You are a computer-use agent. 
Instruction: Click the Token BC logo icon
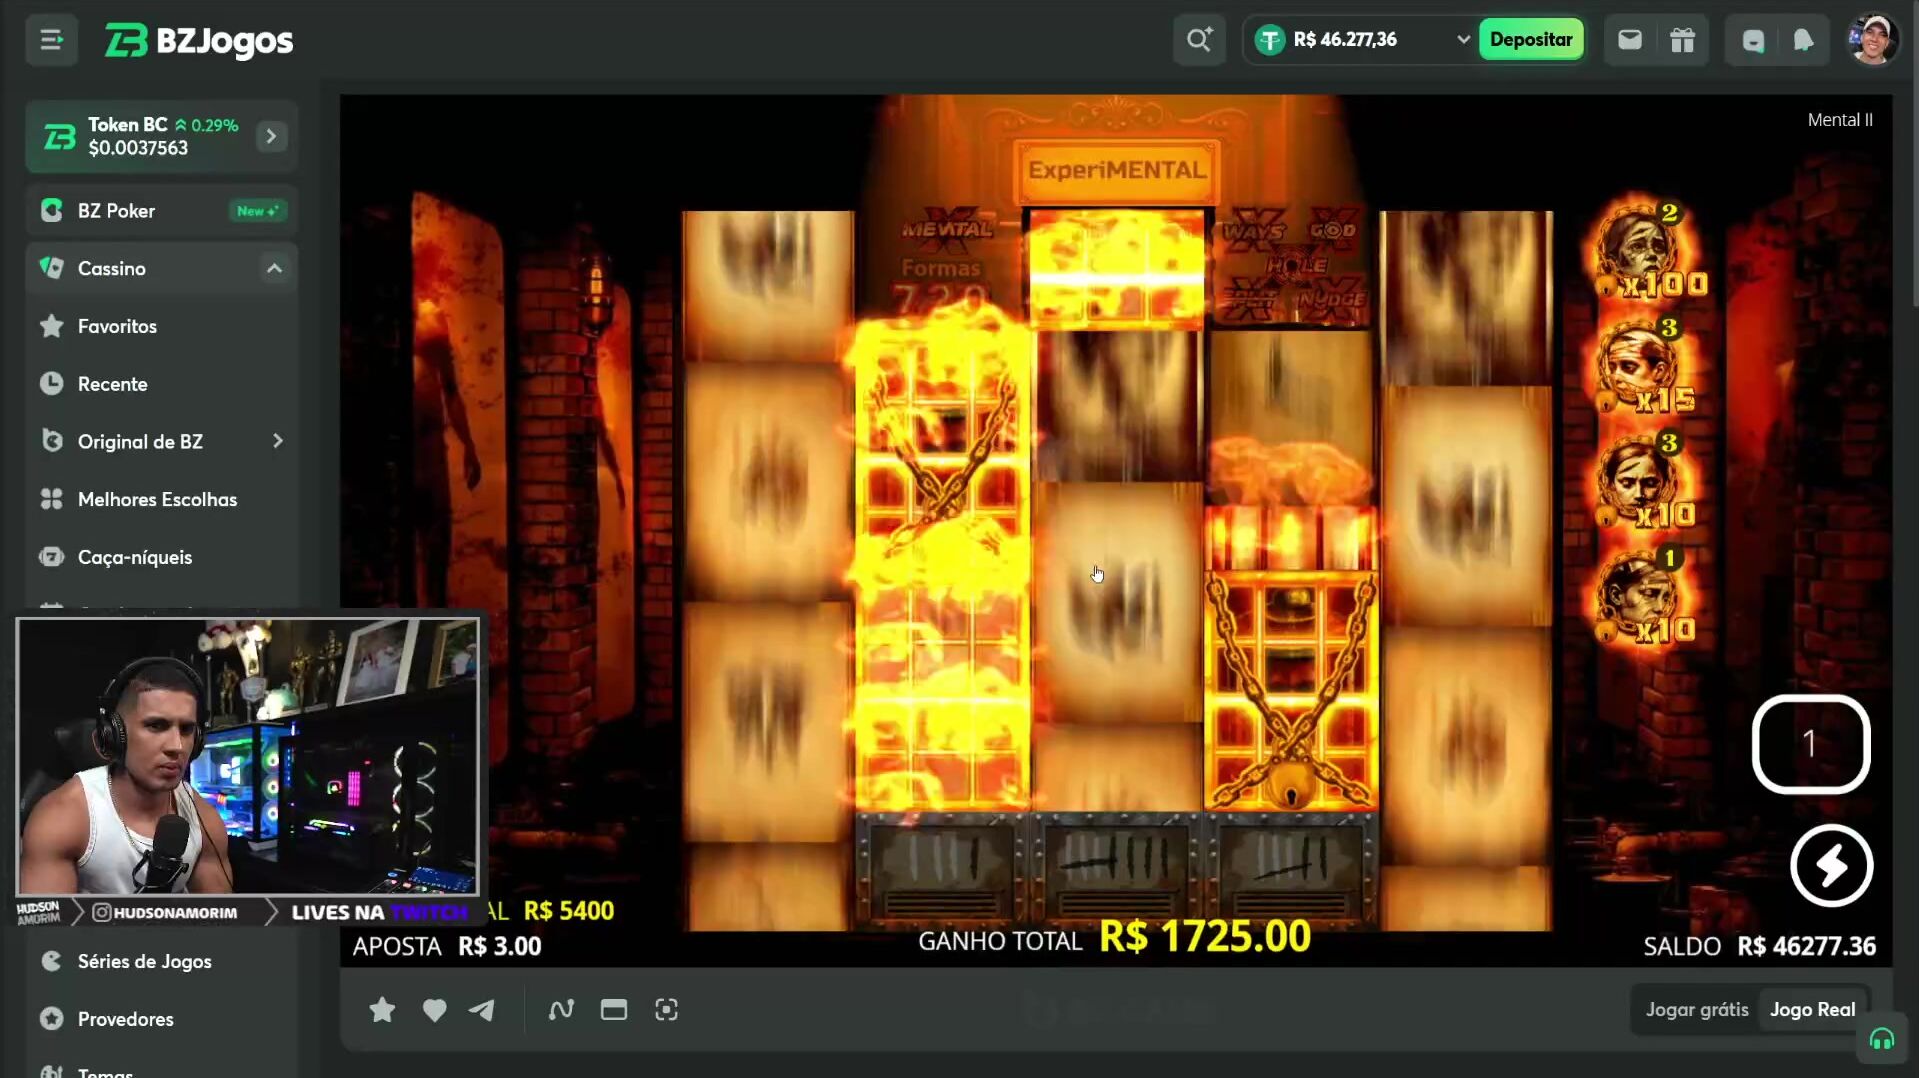pyautogui.click(x=60, y=136)
